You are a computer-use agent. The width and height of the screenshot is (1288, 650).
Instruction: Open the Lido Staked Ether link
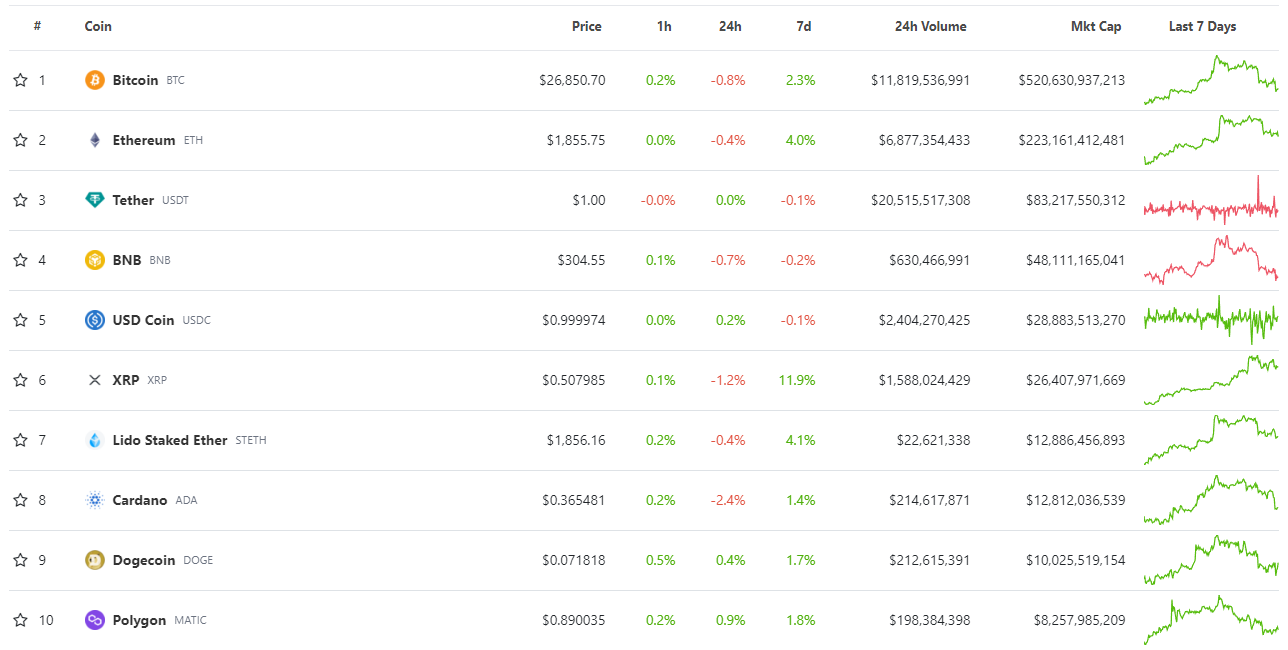click(170, 440)
